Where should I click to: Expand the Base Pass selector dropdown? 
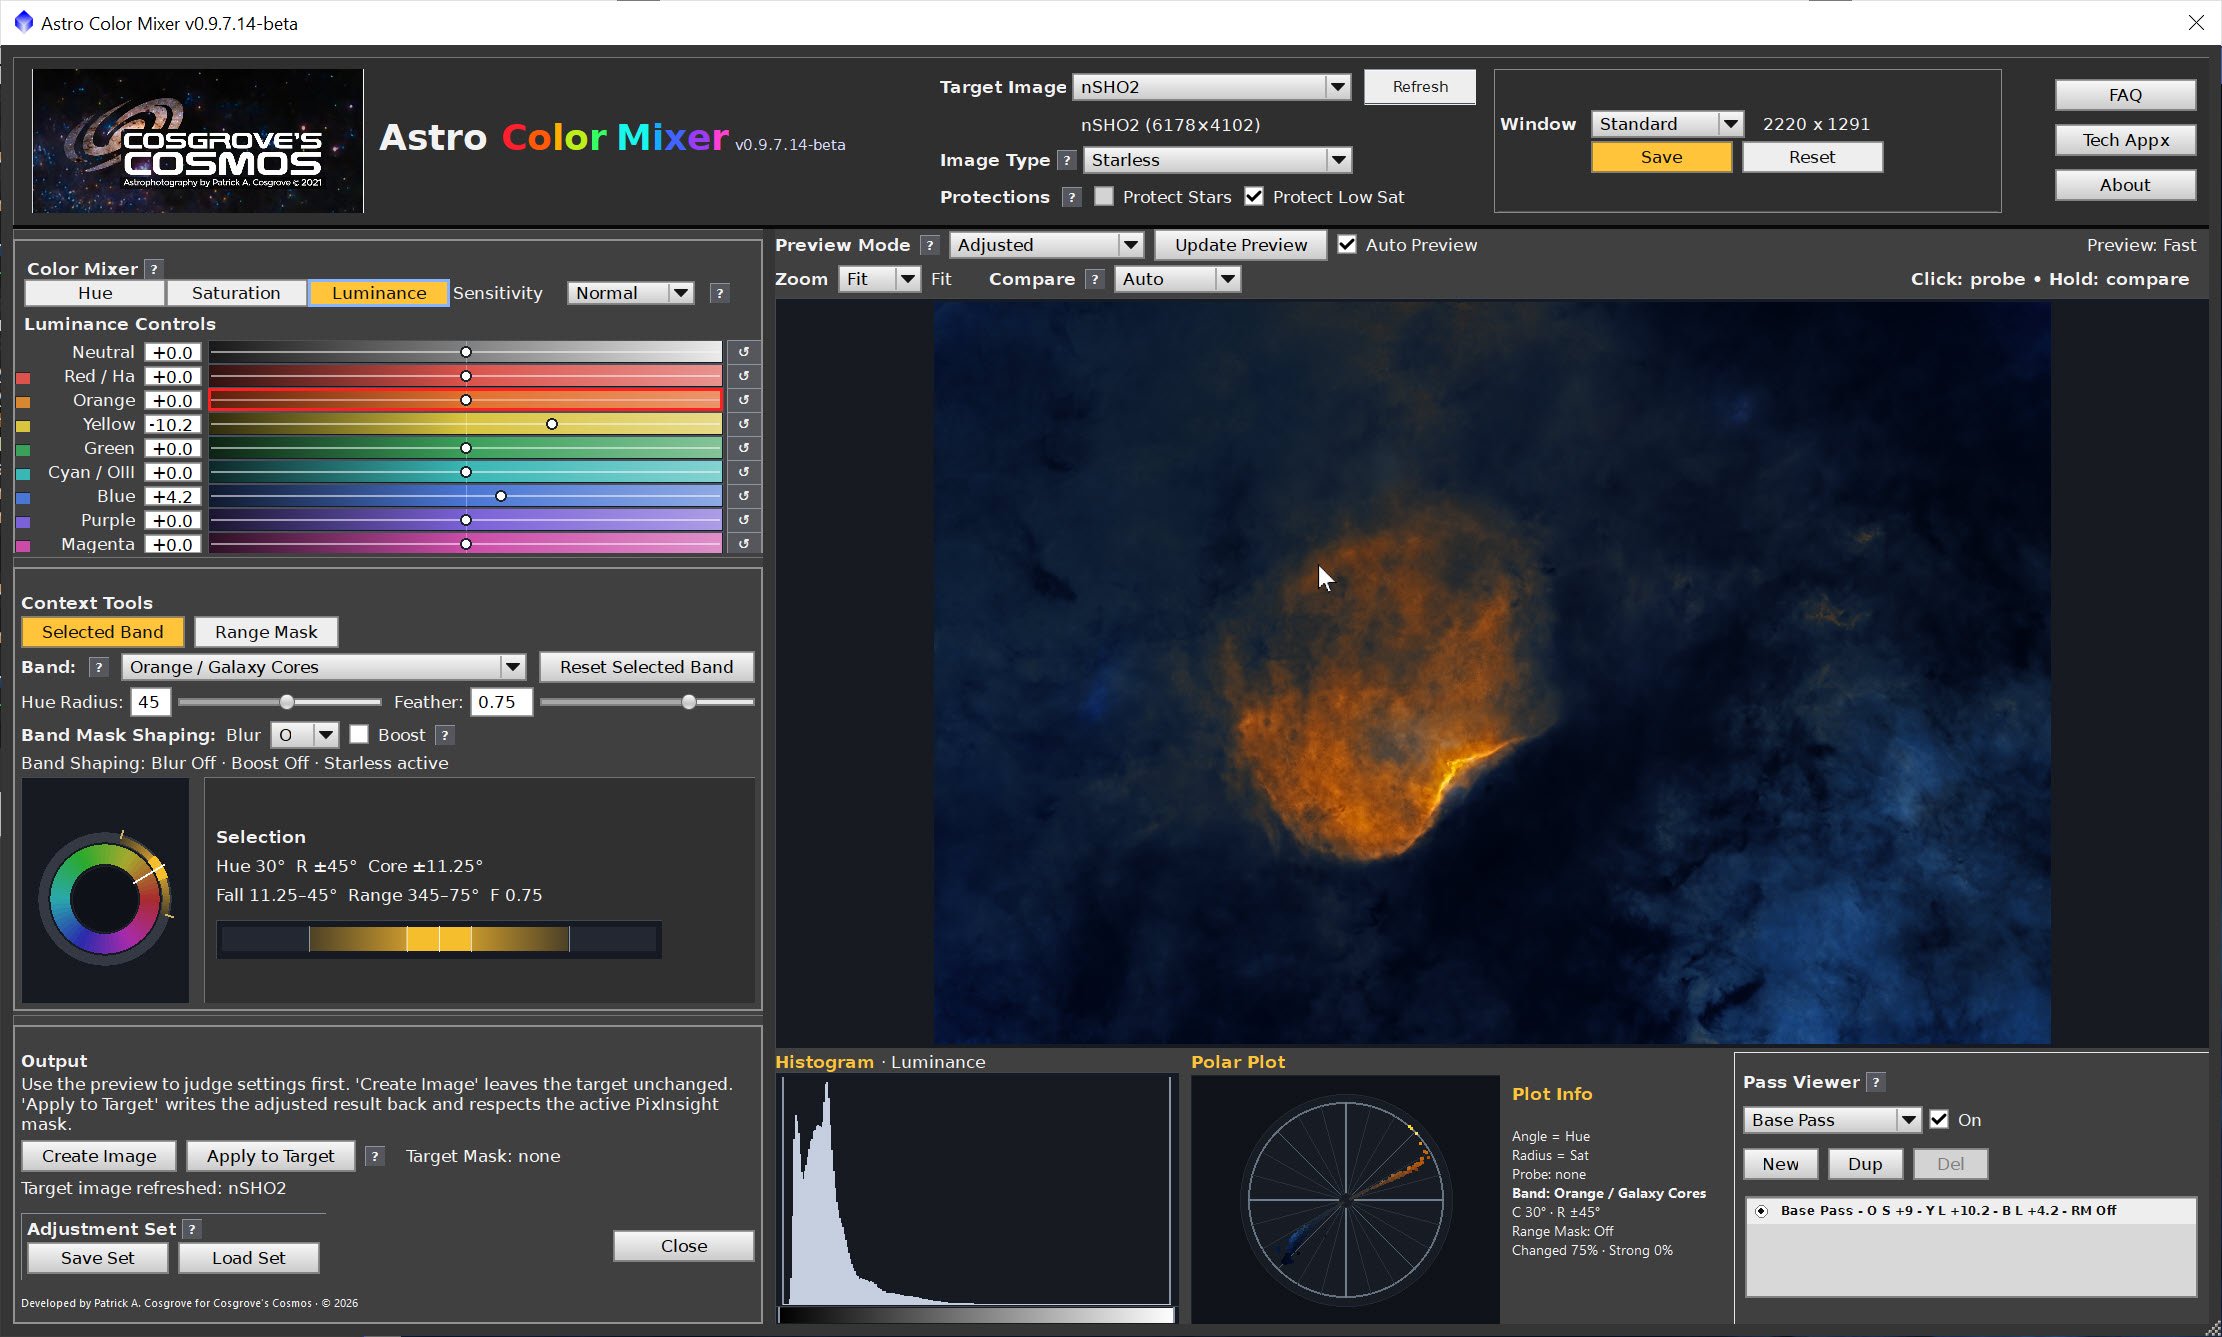(1831, 1120)
